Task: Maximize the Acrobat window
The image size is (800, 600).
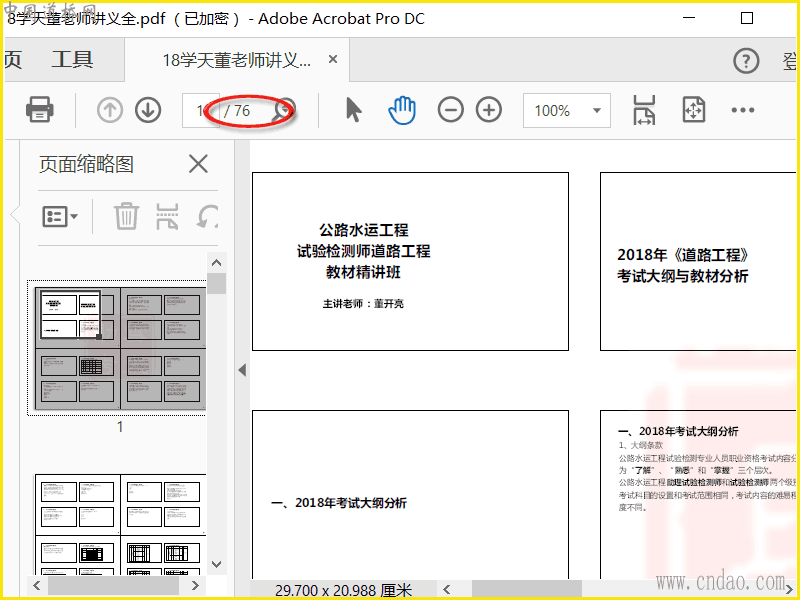Action: [x=747, y=18]
